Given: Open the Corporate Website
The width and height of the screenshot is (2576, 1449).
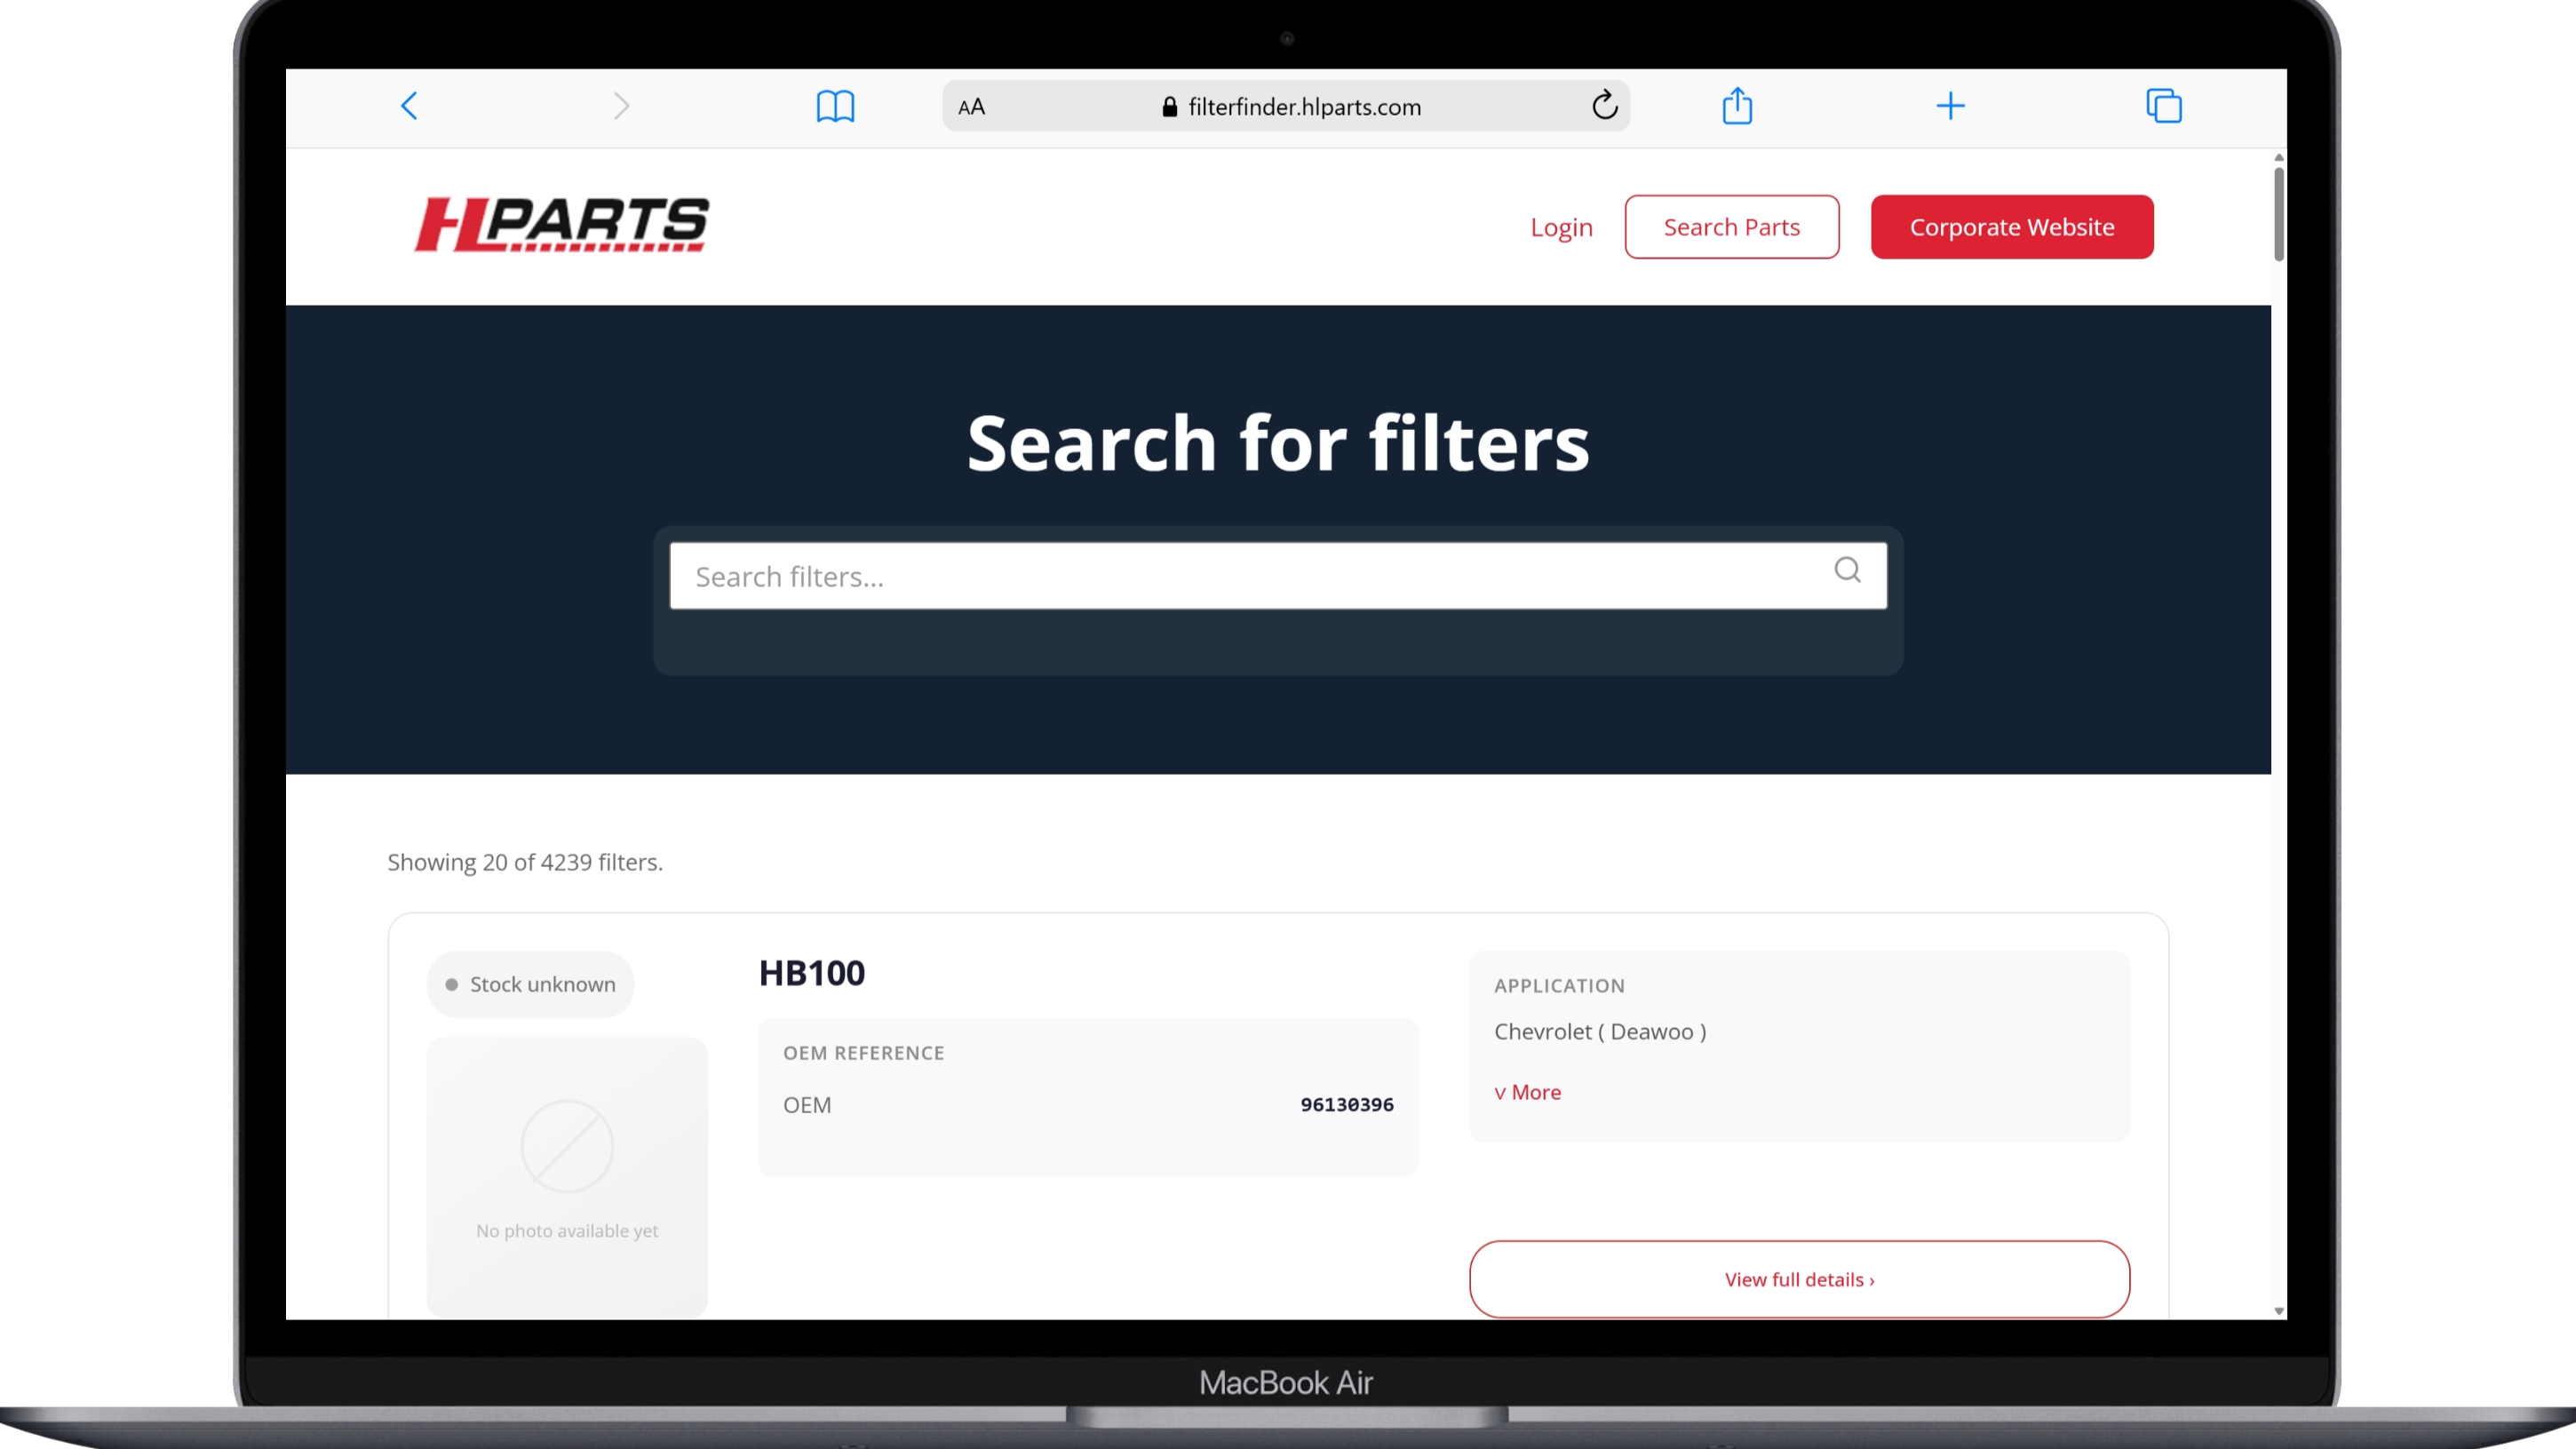Looking at the screenshot, I should [x=2012, y=227].
